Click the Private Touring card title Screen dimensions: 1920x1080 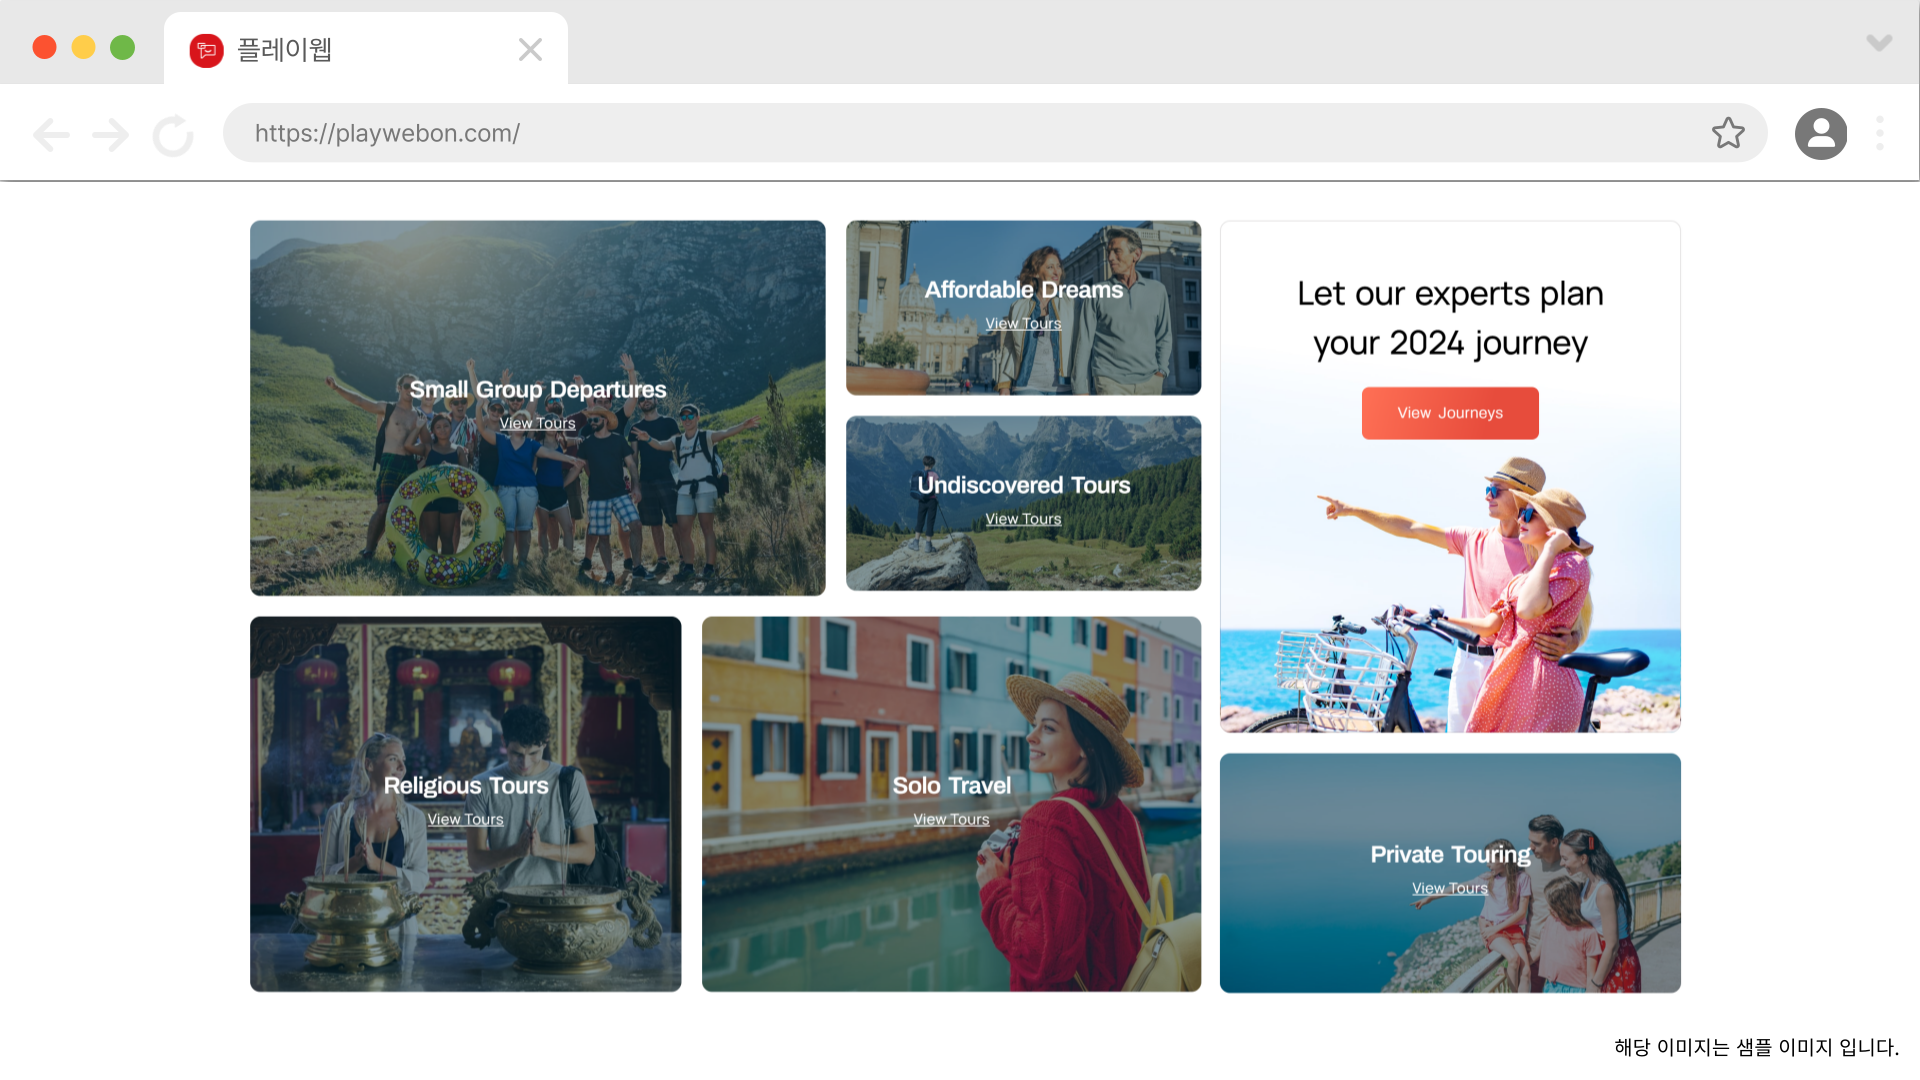(x=1450, y=855)
